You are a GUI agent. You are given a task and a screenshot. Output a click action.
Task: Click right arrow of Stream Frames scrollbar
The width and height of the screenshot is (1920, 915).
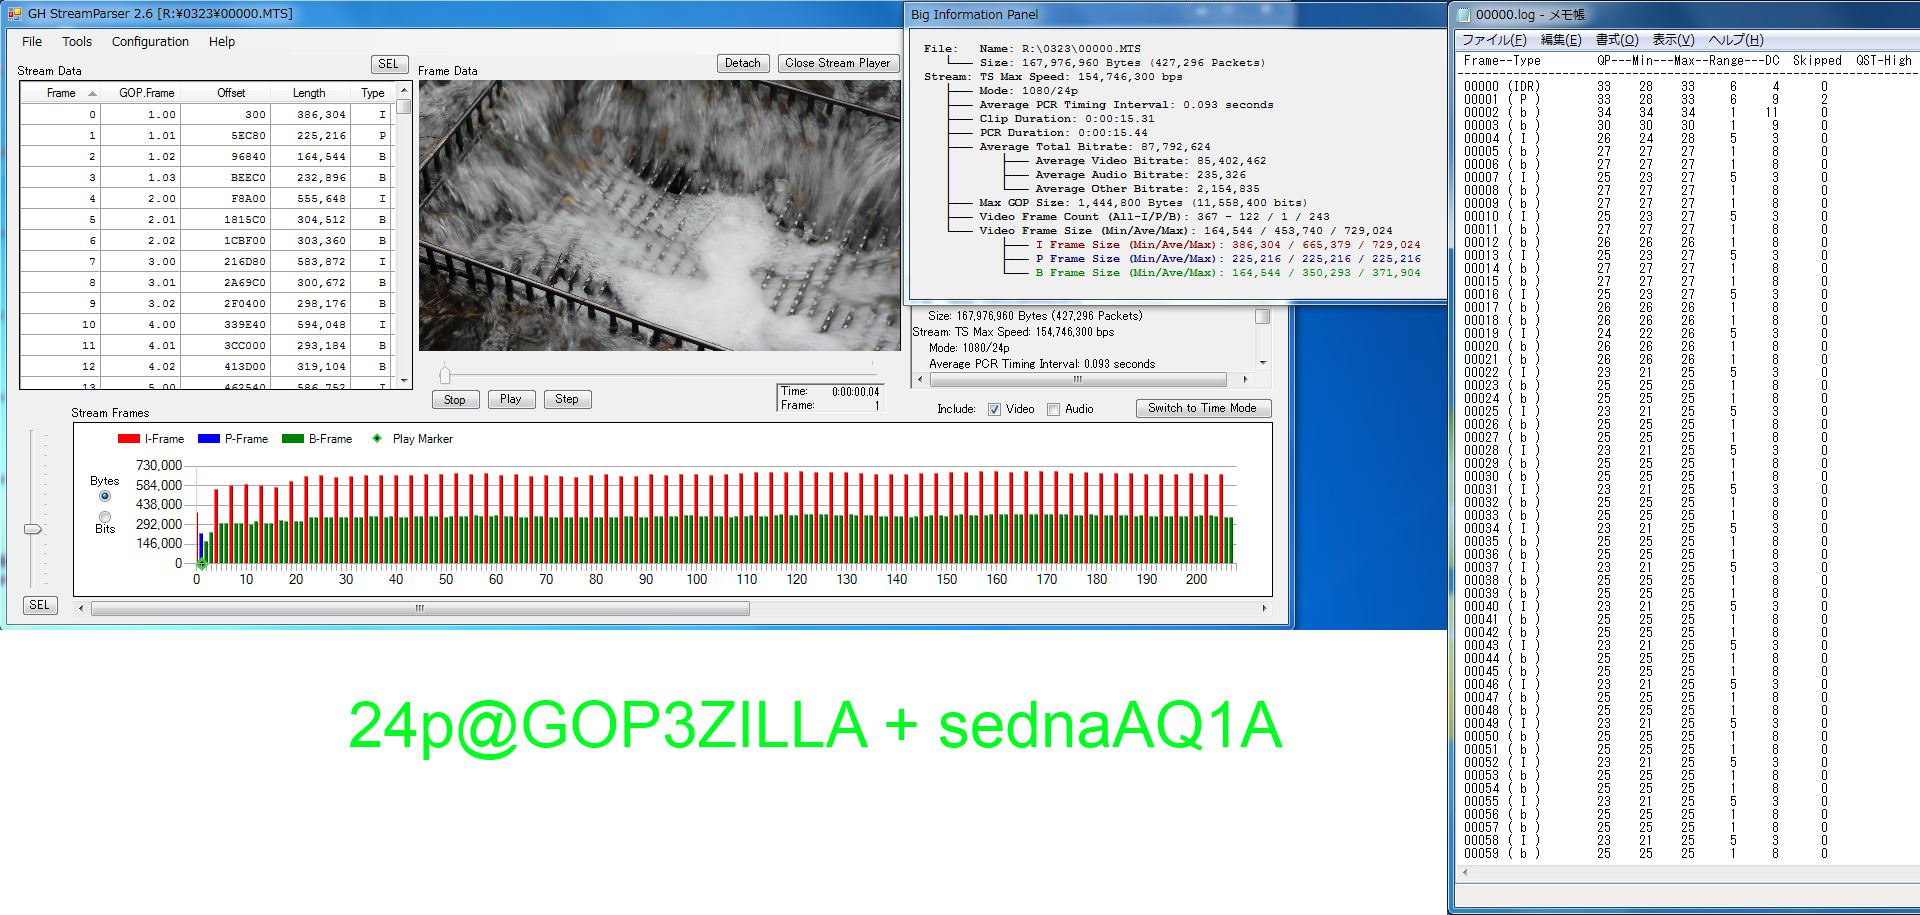pos(1264,608)
